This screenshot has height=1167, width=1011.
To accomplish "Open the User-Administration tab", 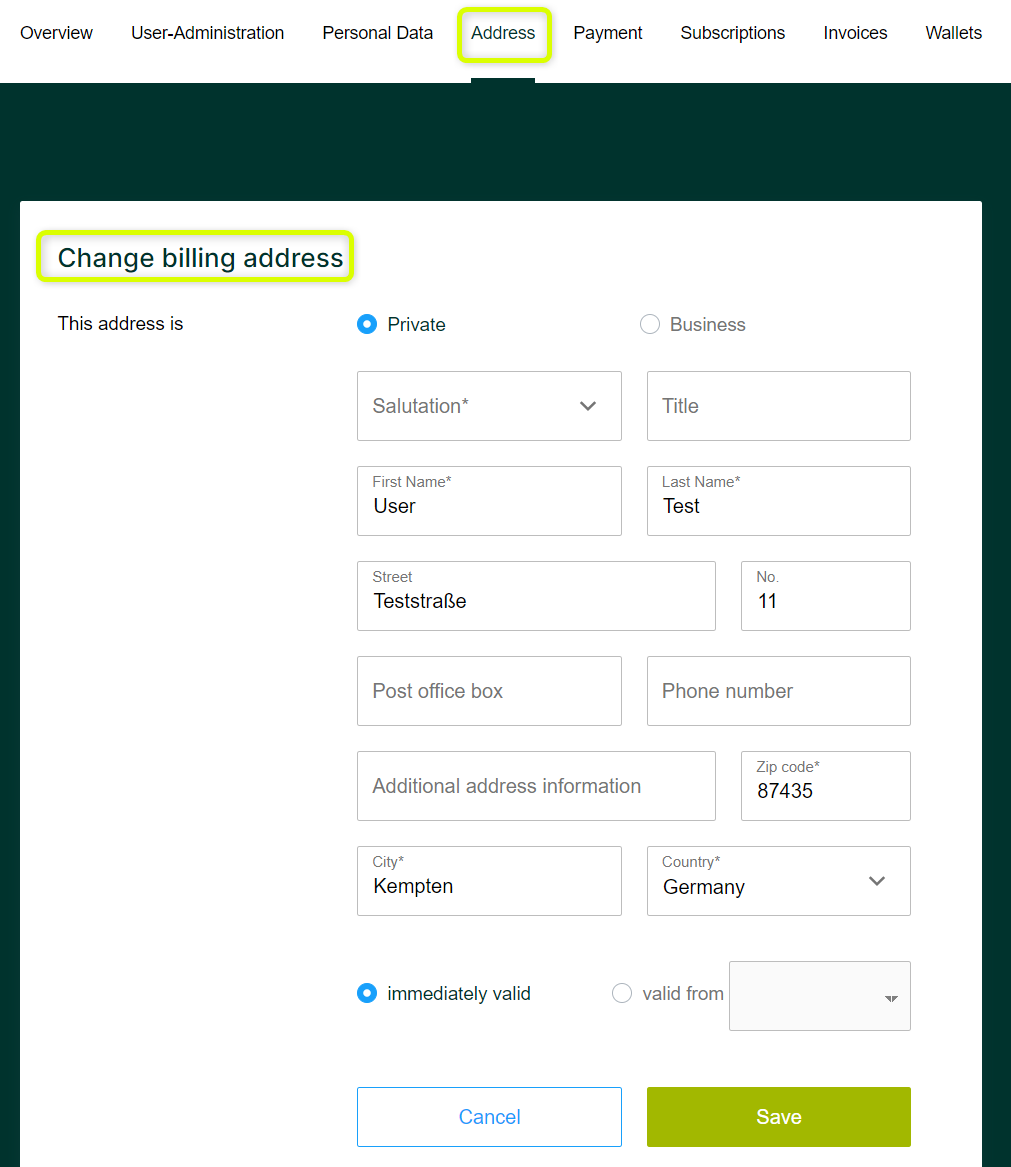I will [208, 33].
